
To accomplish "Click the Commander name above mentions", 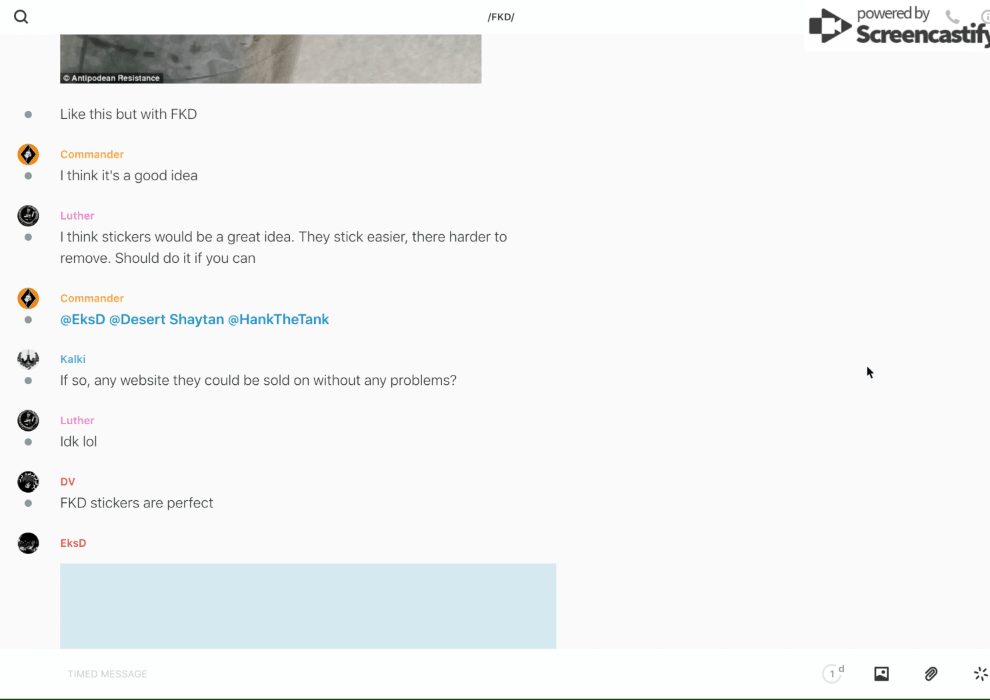I will point(92,299).
